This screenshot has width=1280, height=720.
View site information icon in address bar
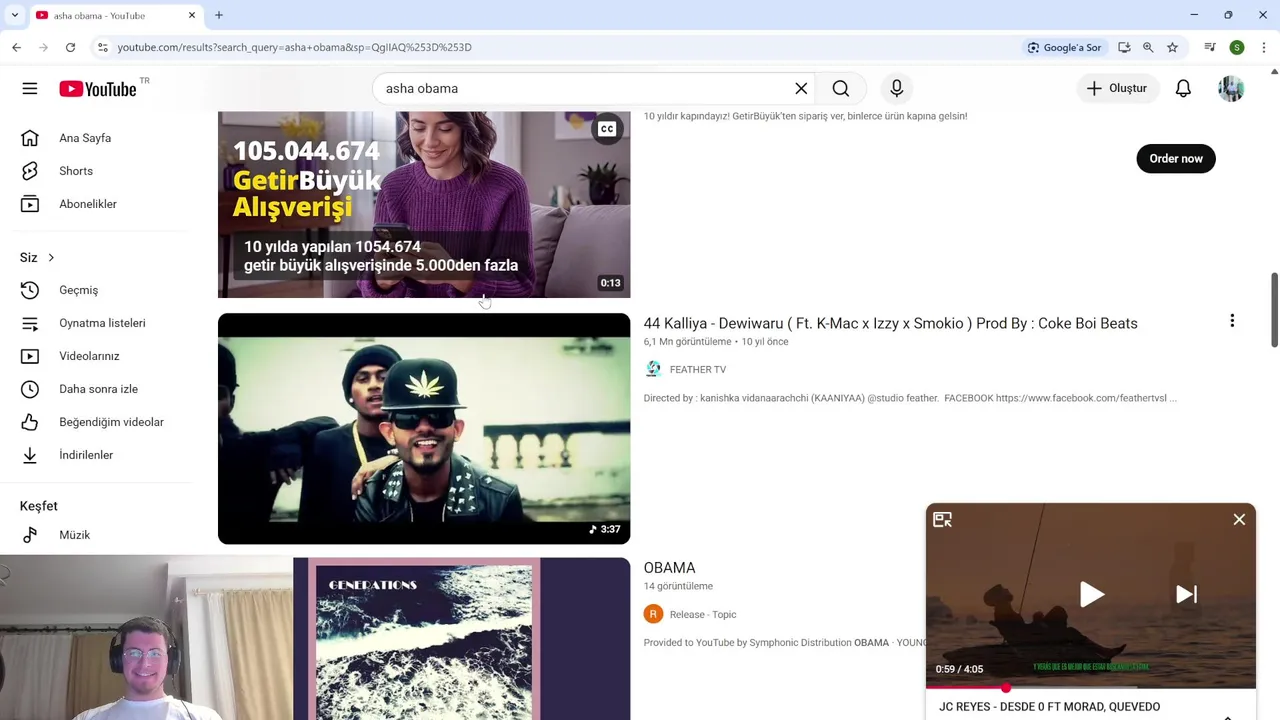click(102, 47)
